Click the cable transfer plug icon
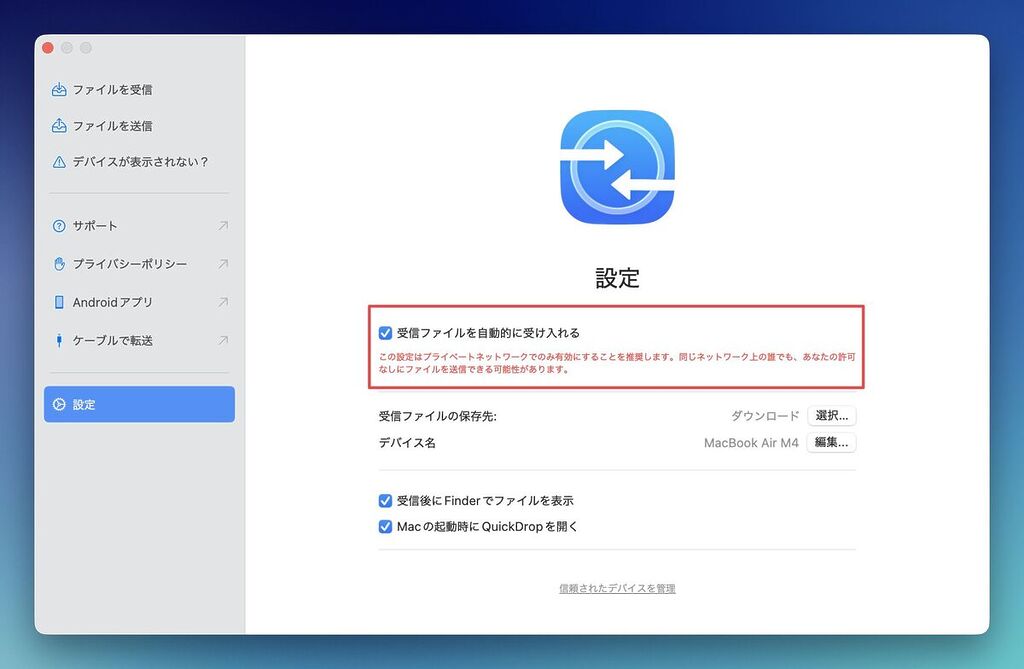 59,341
